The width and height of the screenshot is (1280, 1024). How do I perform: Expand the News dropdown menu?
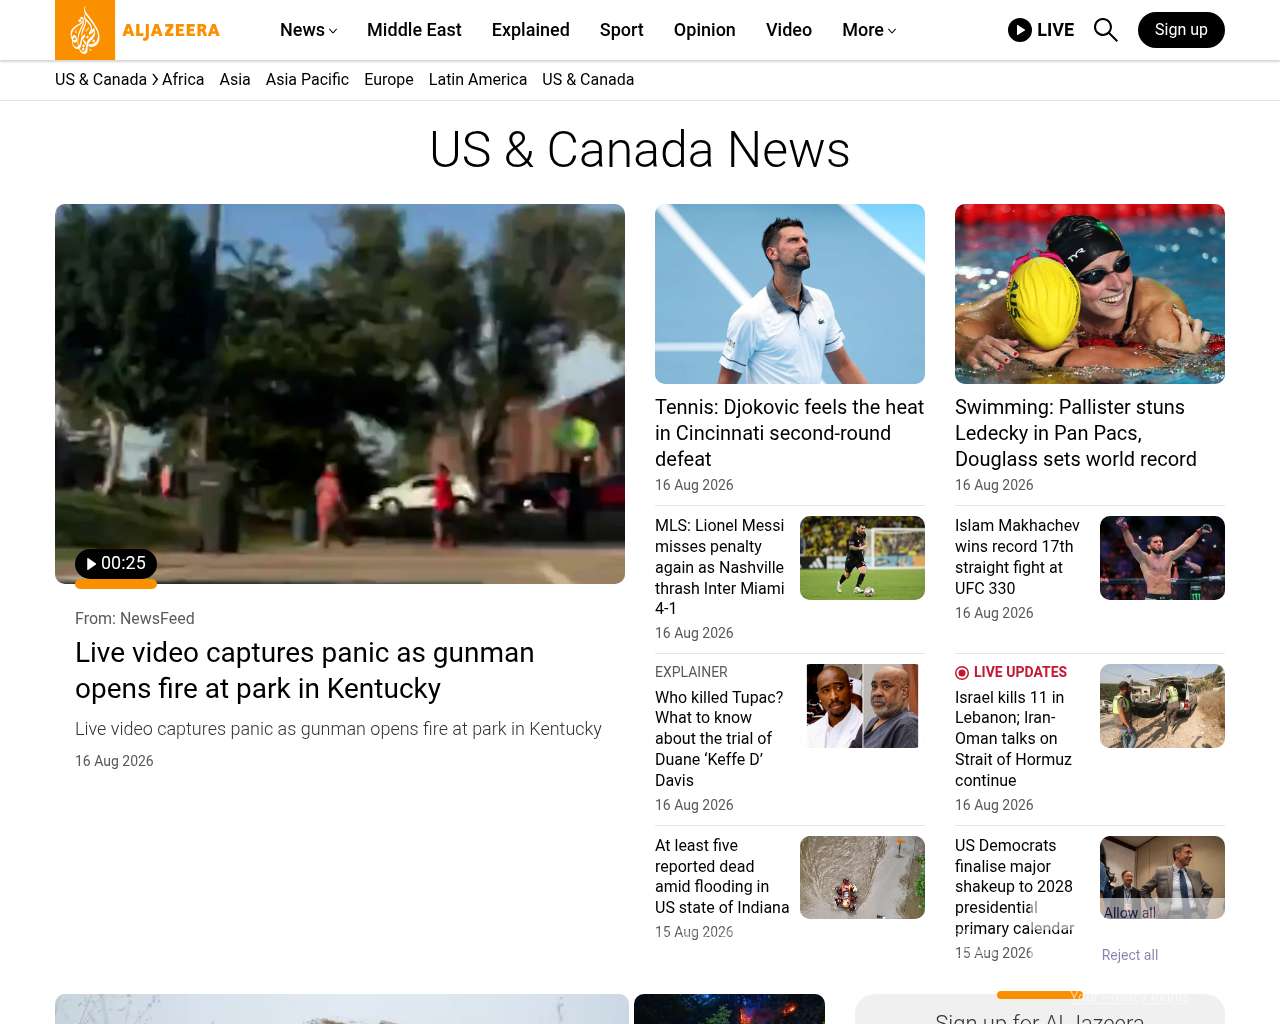309,30
